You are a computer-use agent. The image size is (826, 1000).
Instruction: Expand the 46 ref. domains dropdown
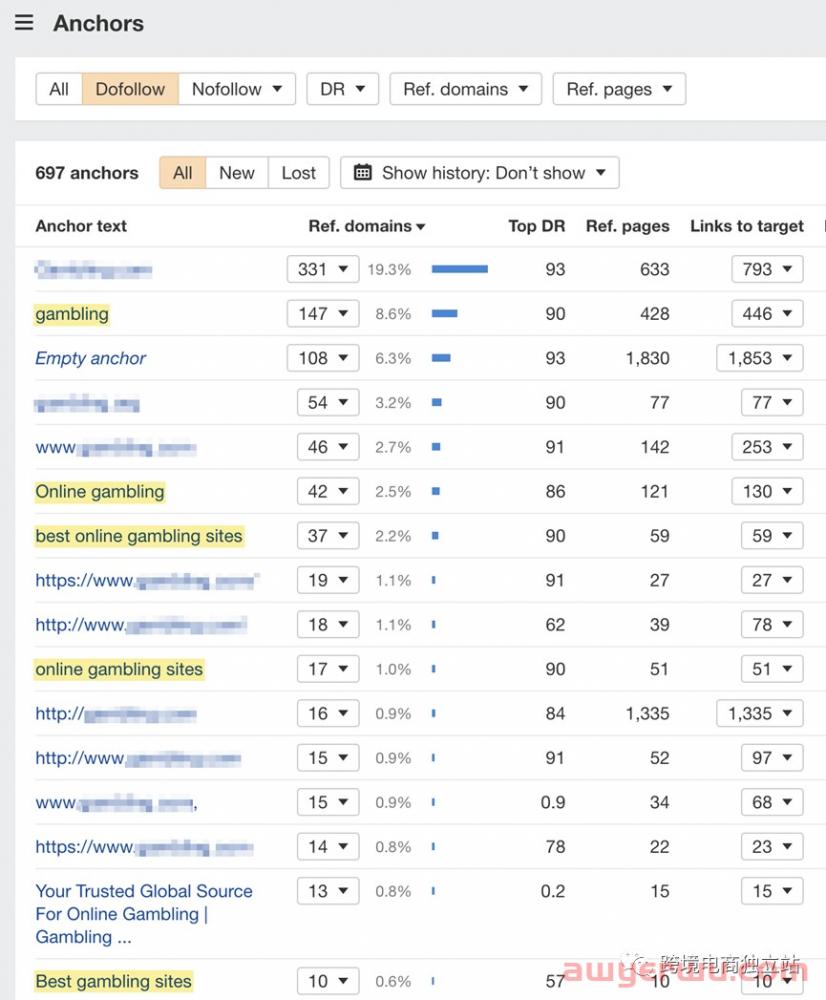coord(328,447)
